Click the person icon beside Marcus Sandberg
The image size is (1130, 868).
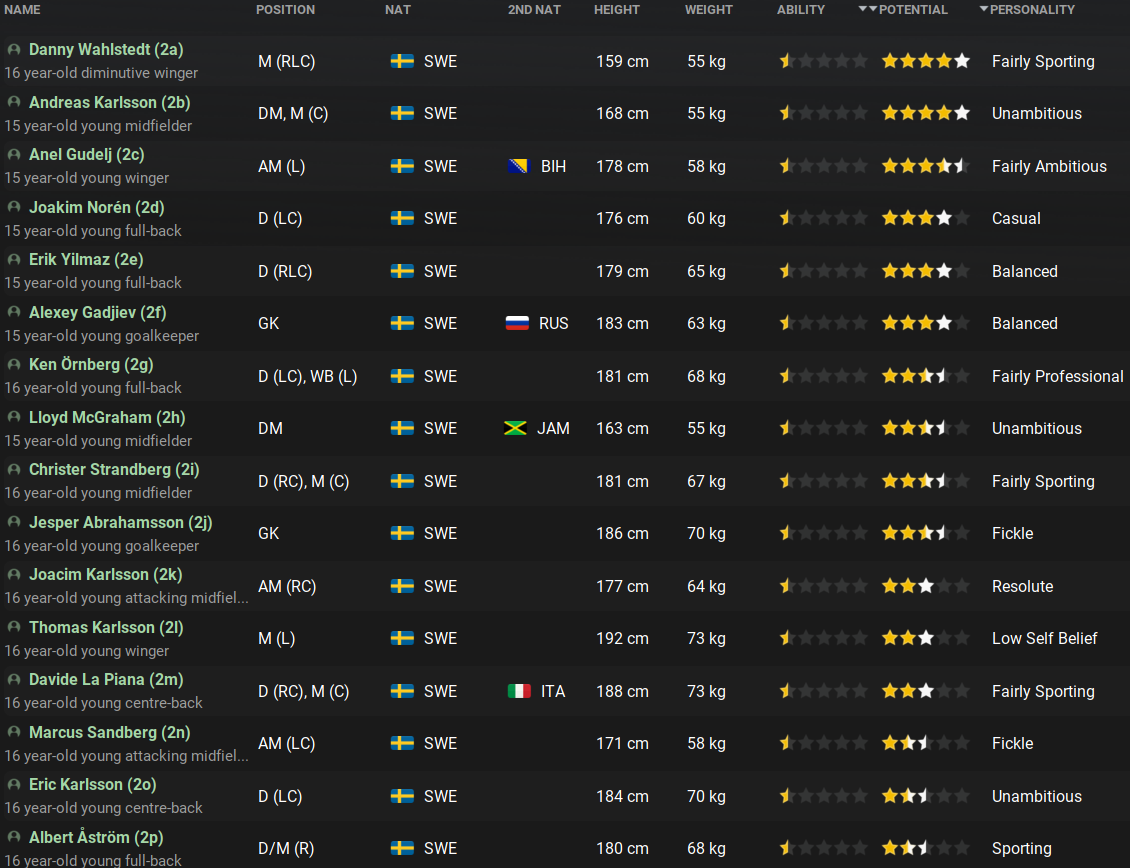coord(14,732)
